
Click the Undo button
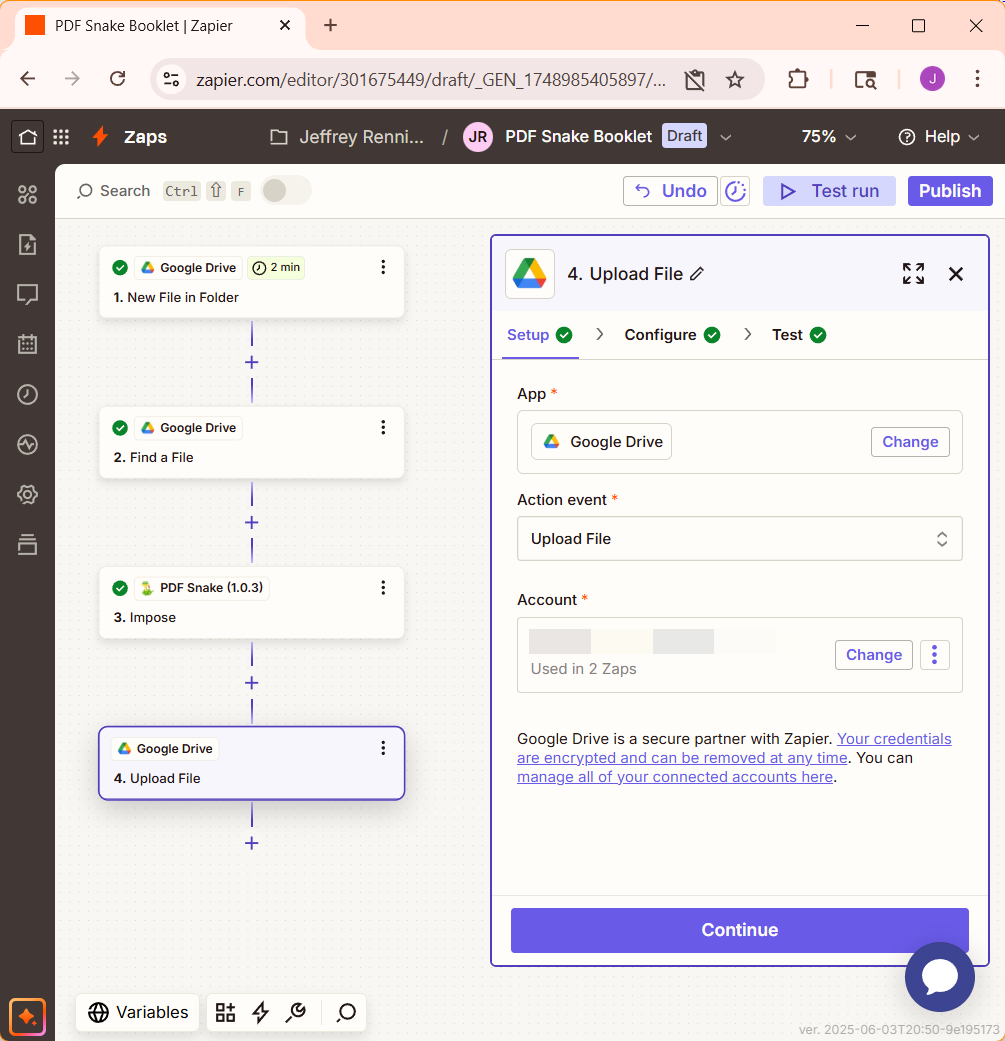[x=670, y=191]
